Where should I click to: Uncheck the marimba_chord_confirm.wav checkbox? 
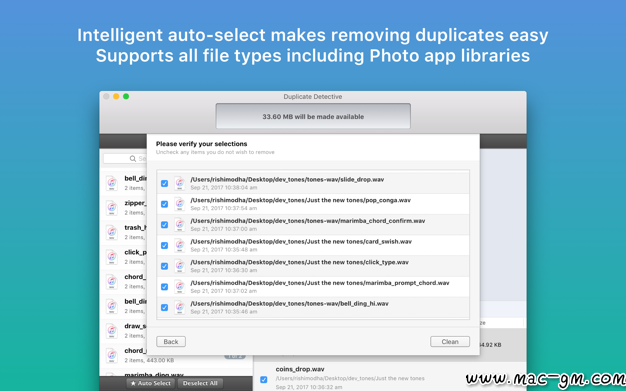tap(164, 225)
